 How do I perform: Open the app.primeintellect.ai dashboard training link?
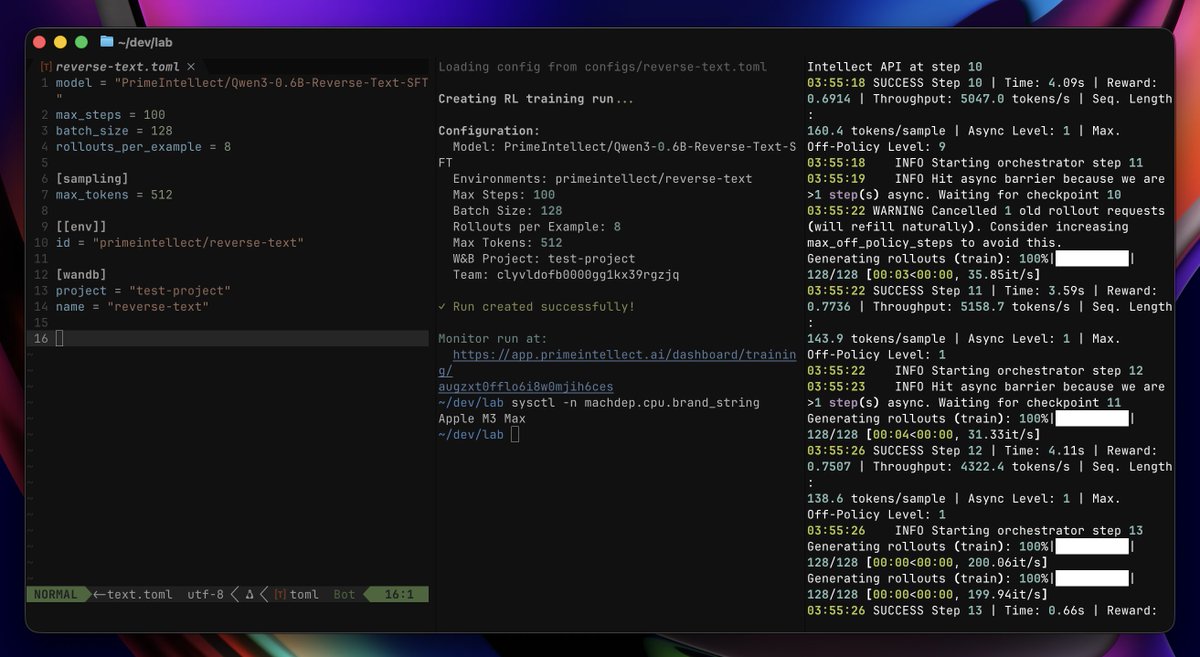click(624, 354)
